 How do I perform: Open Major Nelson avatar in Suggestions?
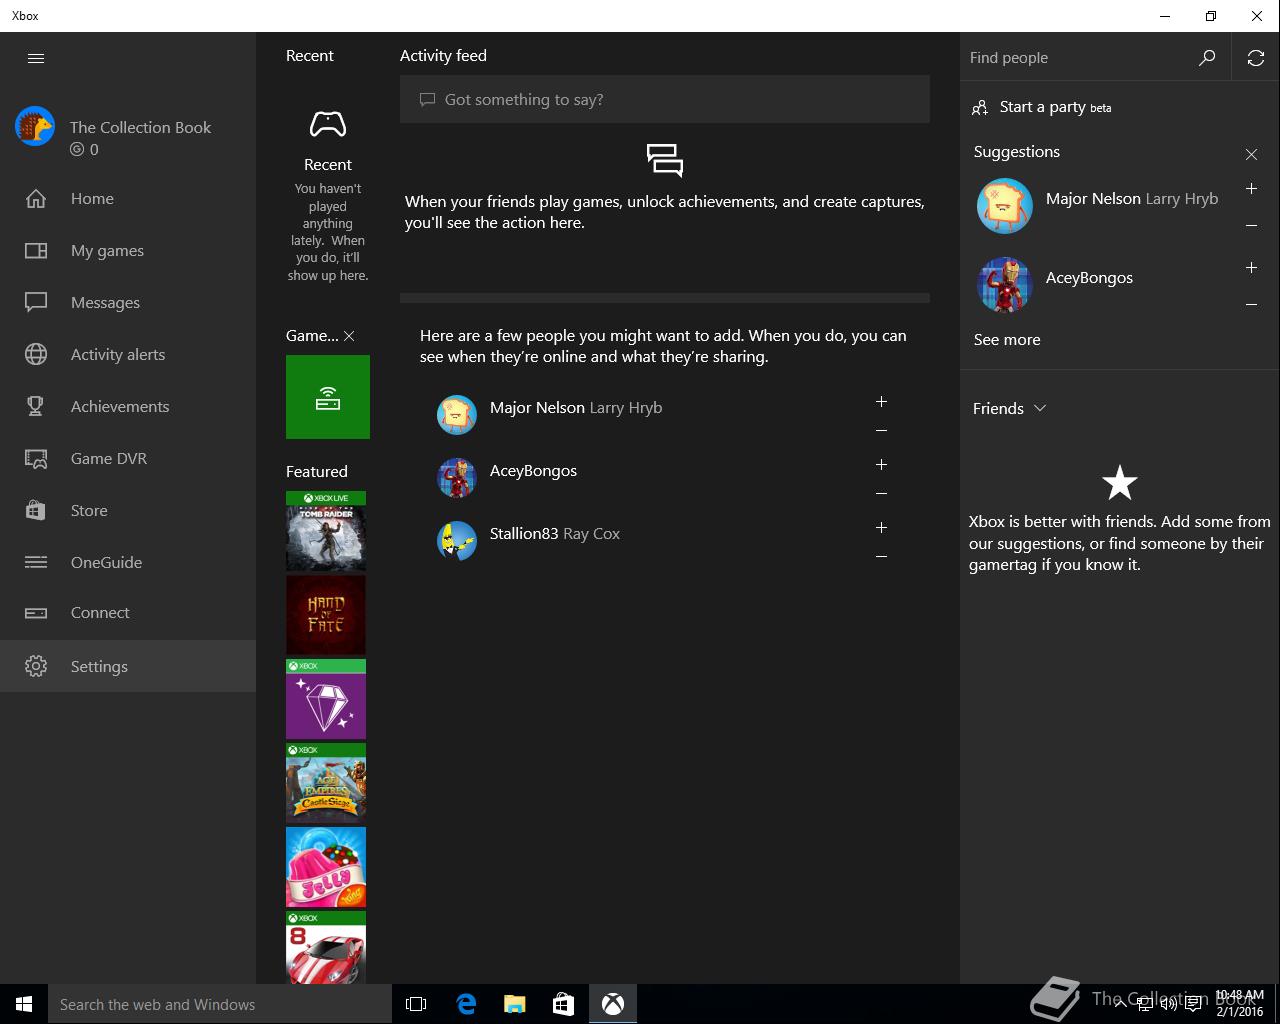1005,206
